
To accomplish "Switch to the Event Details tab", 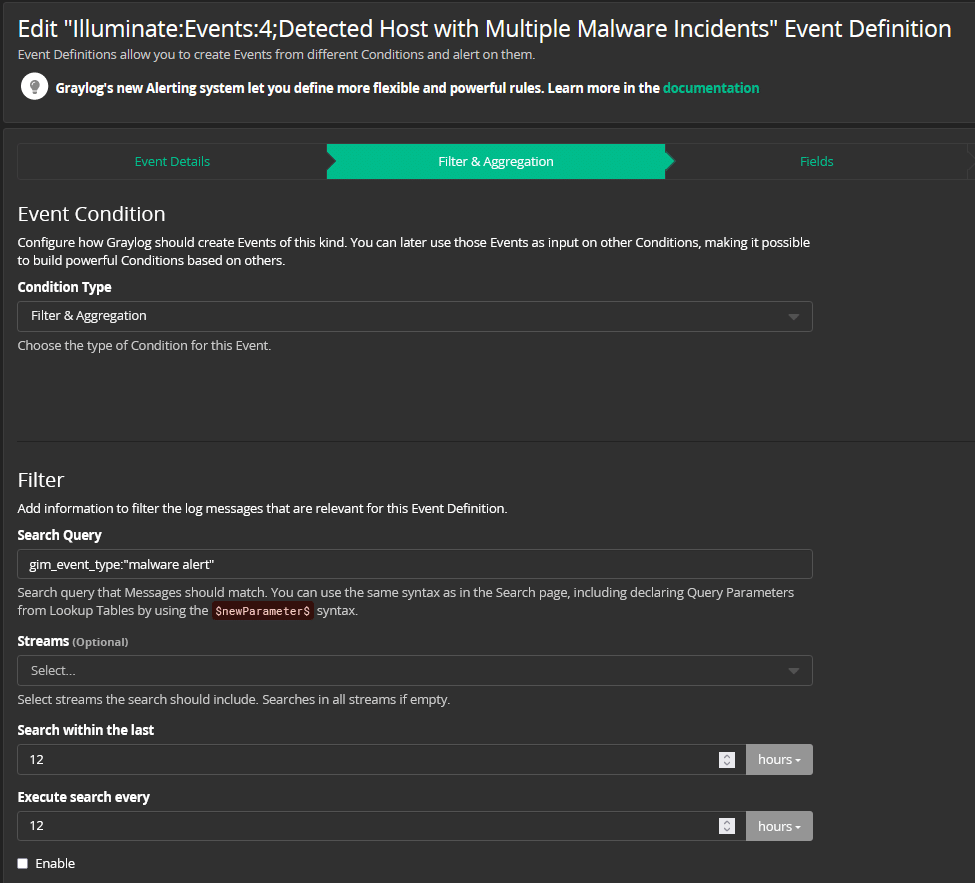I will (x=170, y=161).
